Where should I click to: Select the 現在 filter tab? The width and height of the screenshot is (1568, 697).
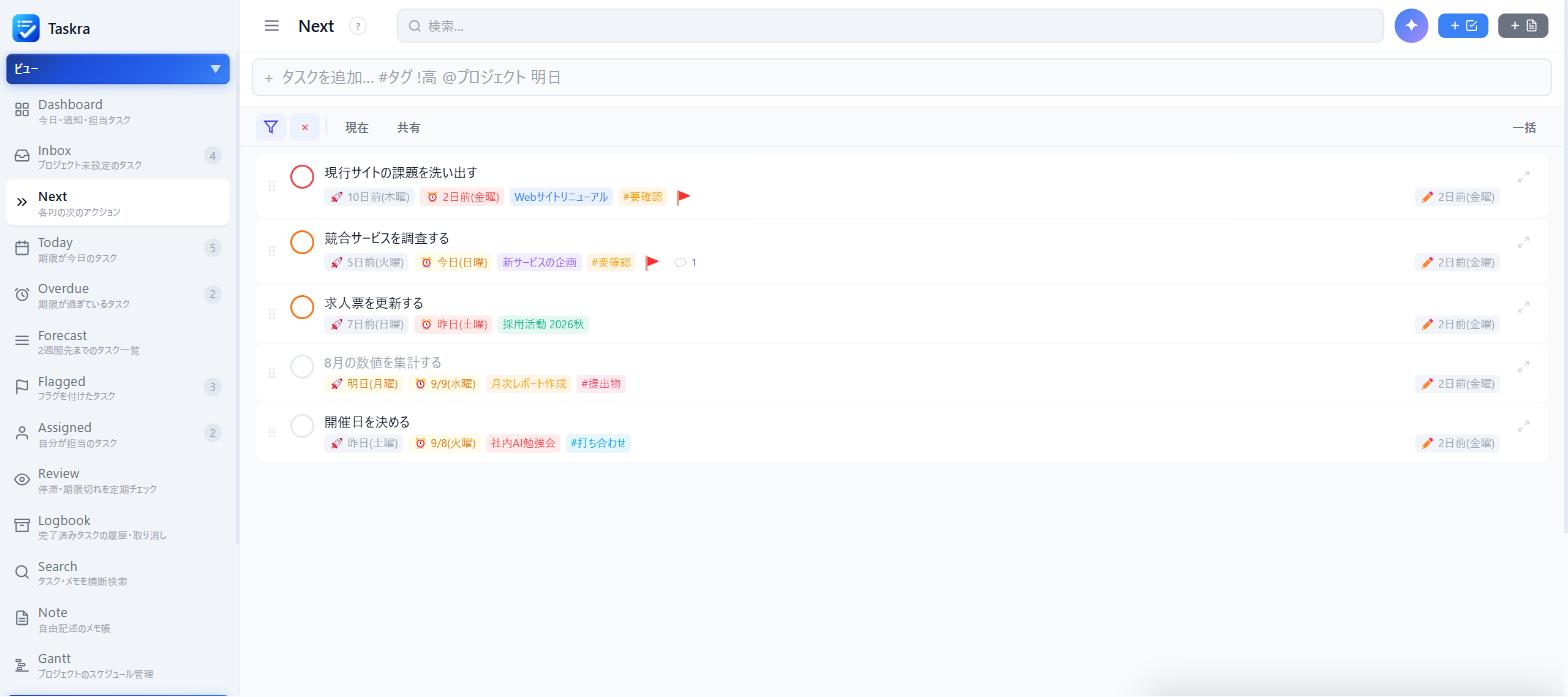click(x=357, y=127)
